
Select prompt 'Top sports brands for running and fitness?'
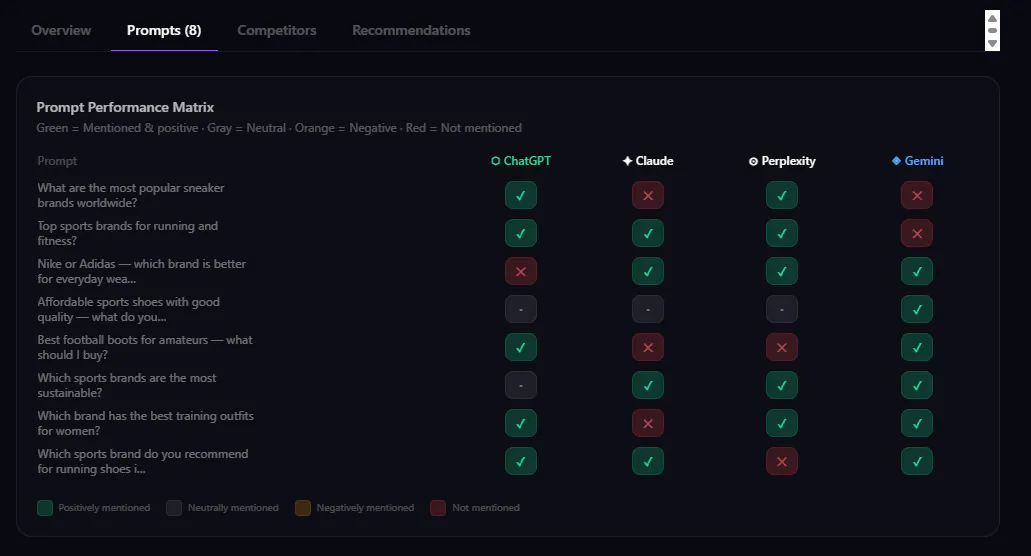[128, 233]
